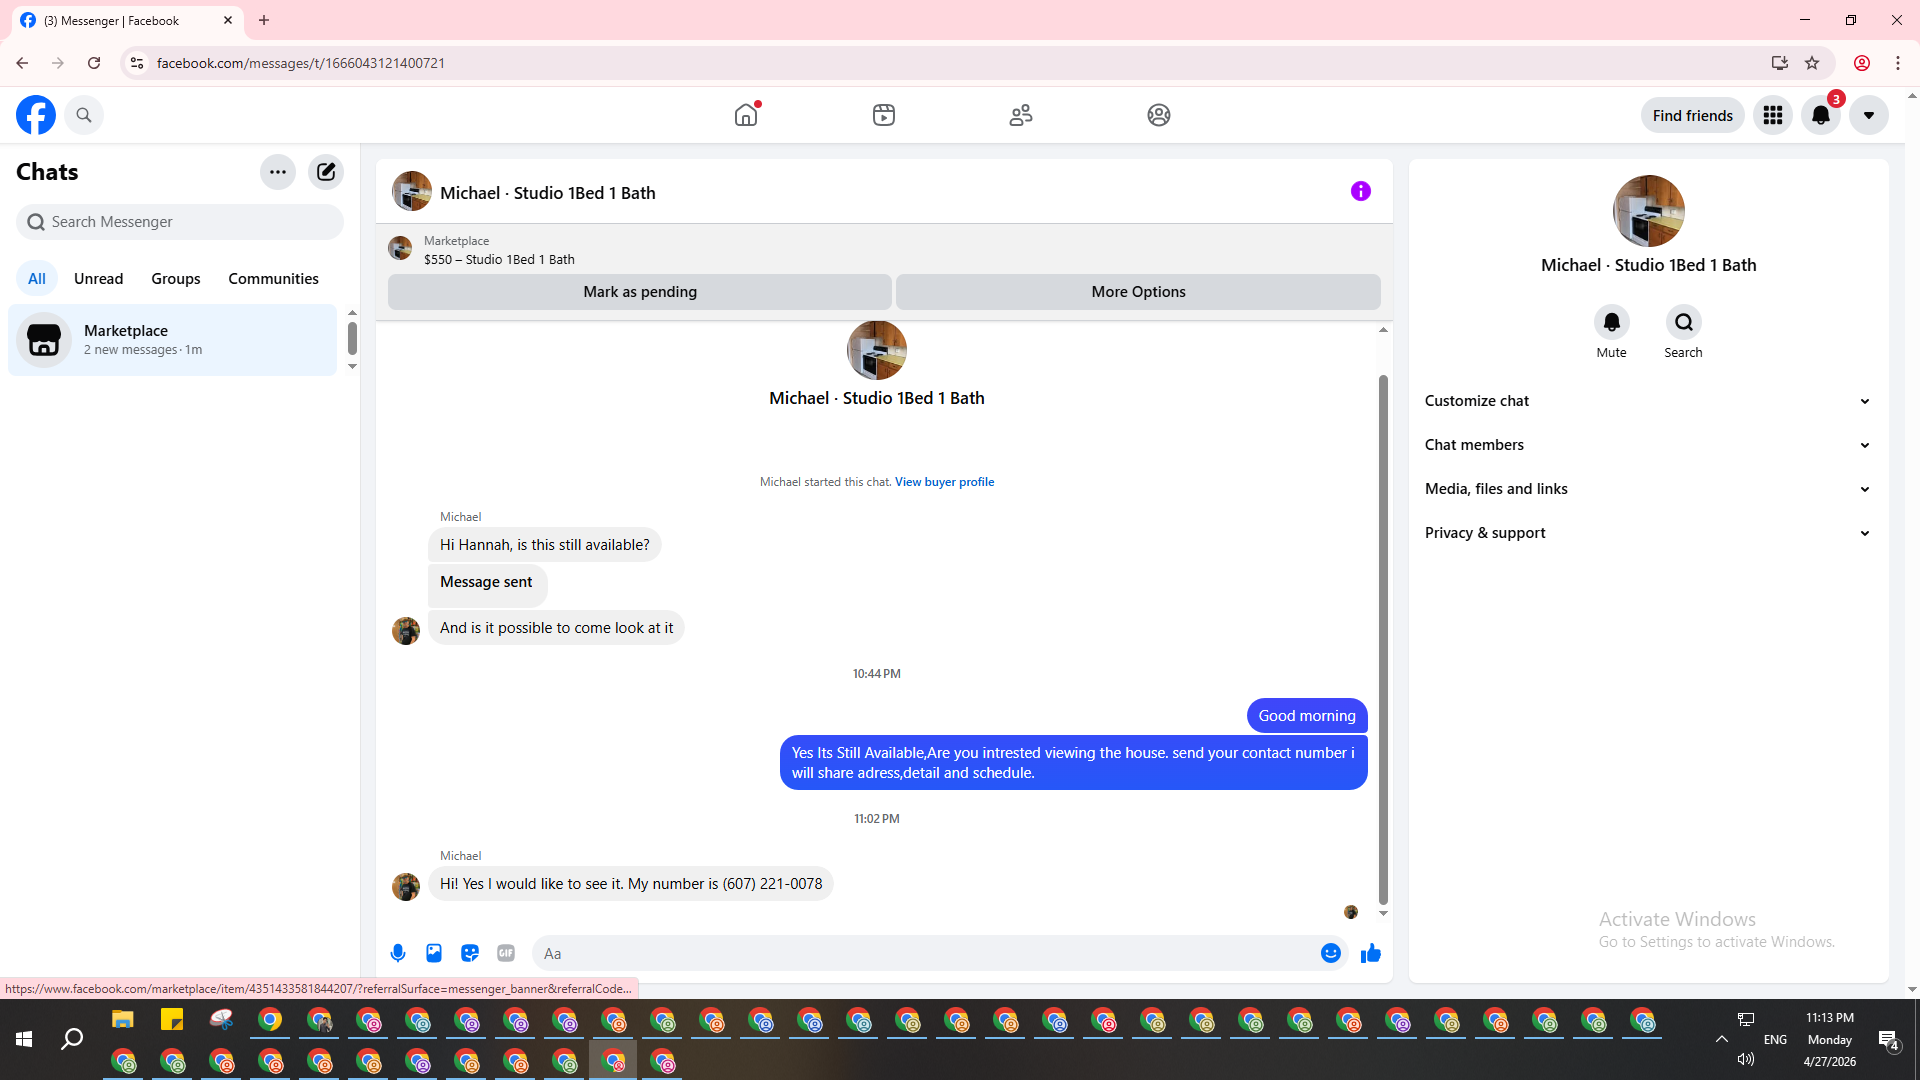Select the All chats filter tab
This screenshot has width=1920, height=1080.
[37, 279]
